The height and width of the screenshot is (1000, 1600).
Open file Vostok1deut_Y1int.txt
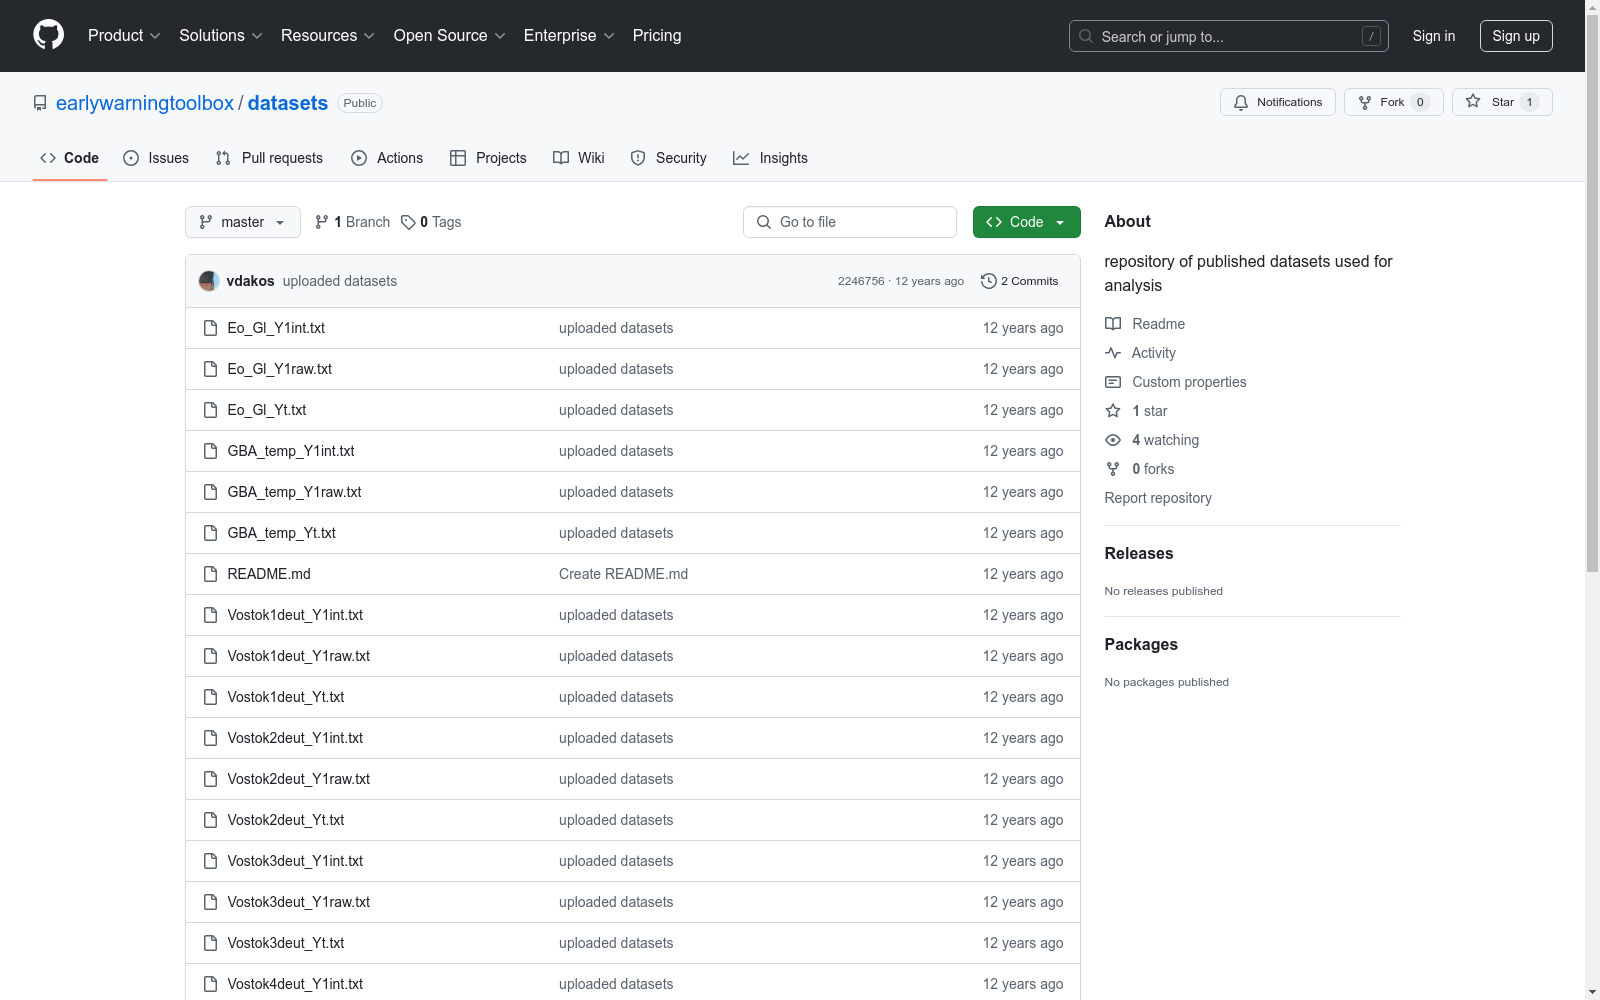click(x=295, y=615)
